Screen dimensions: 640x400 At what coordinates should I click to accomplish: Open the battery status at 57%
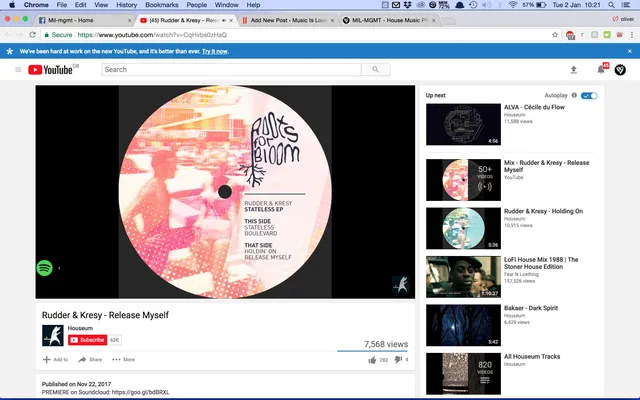[534, 5]
